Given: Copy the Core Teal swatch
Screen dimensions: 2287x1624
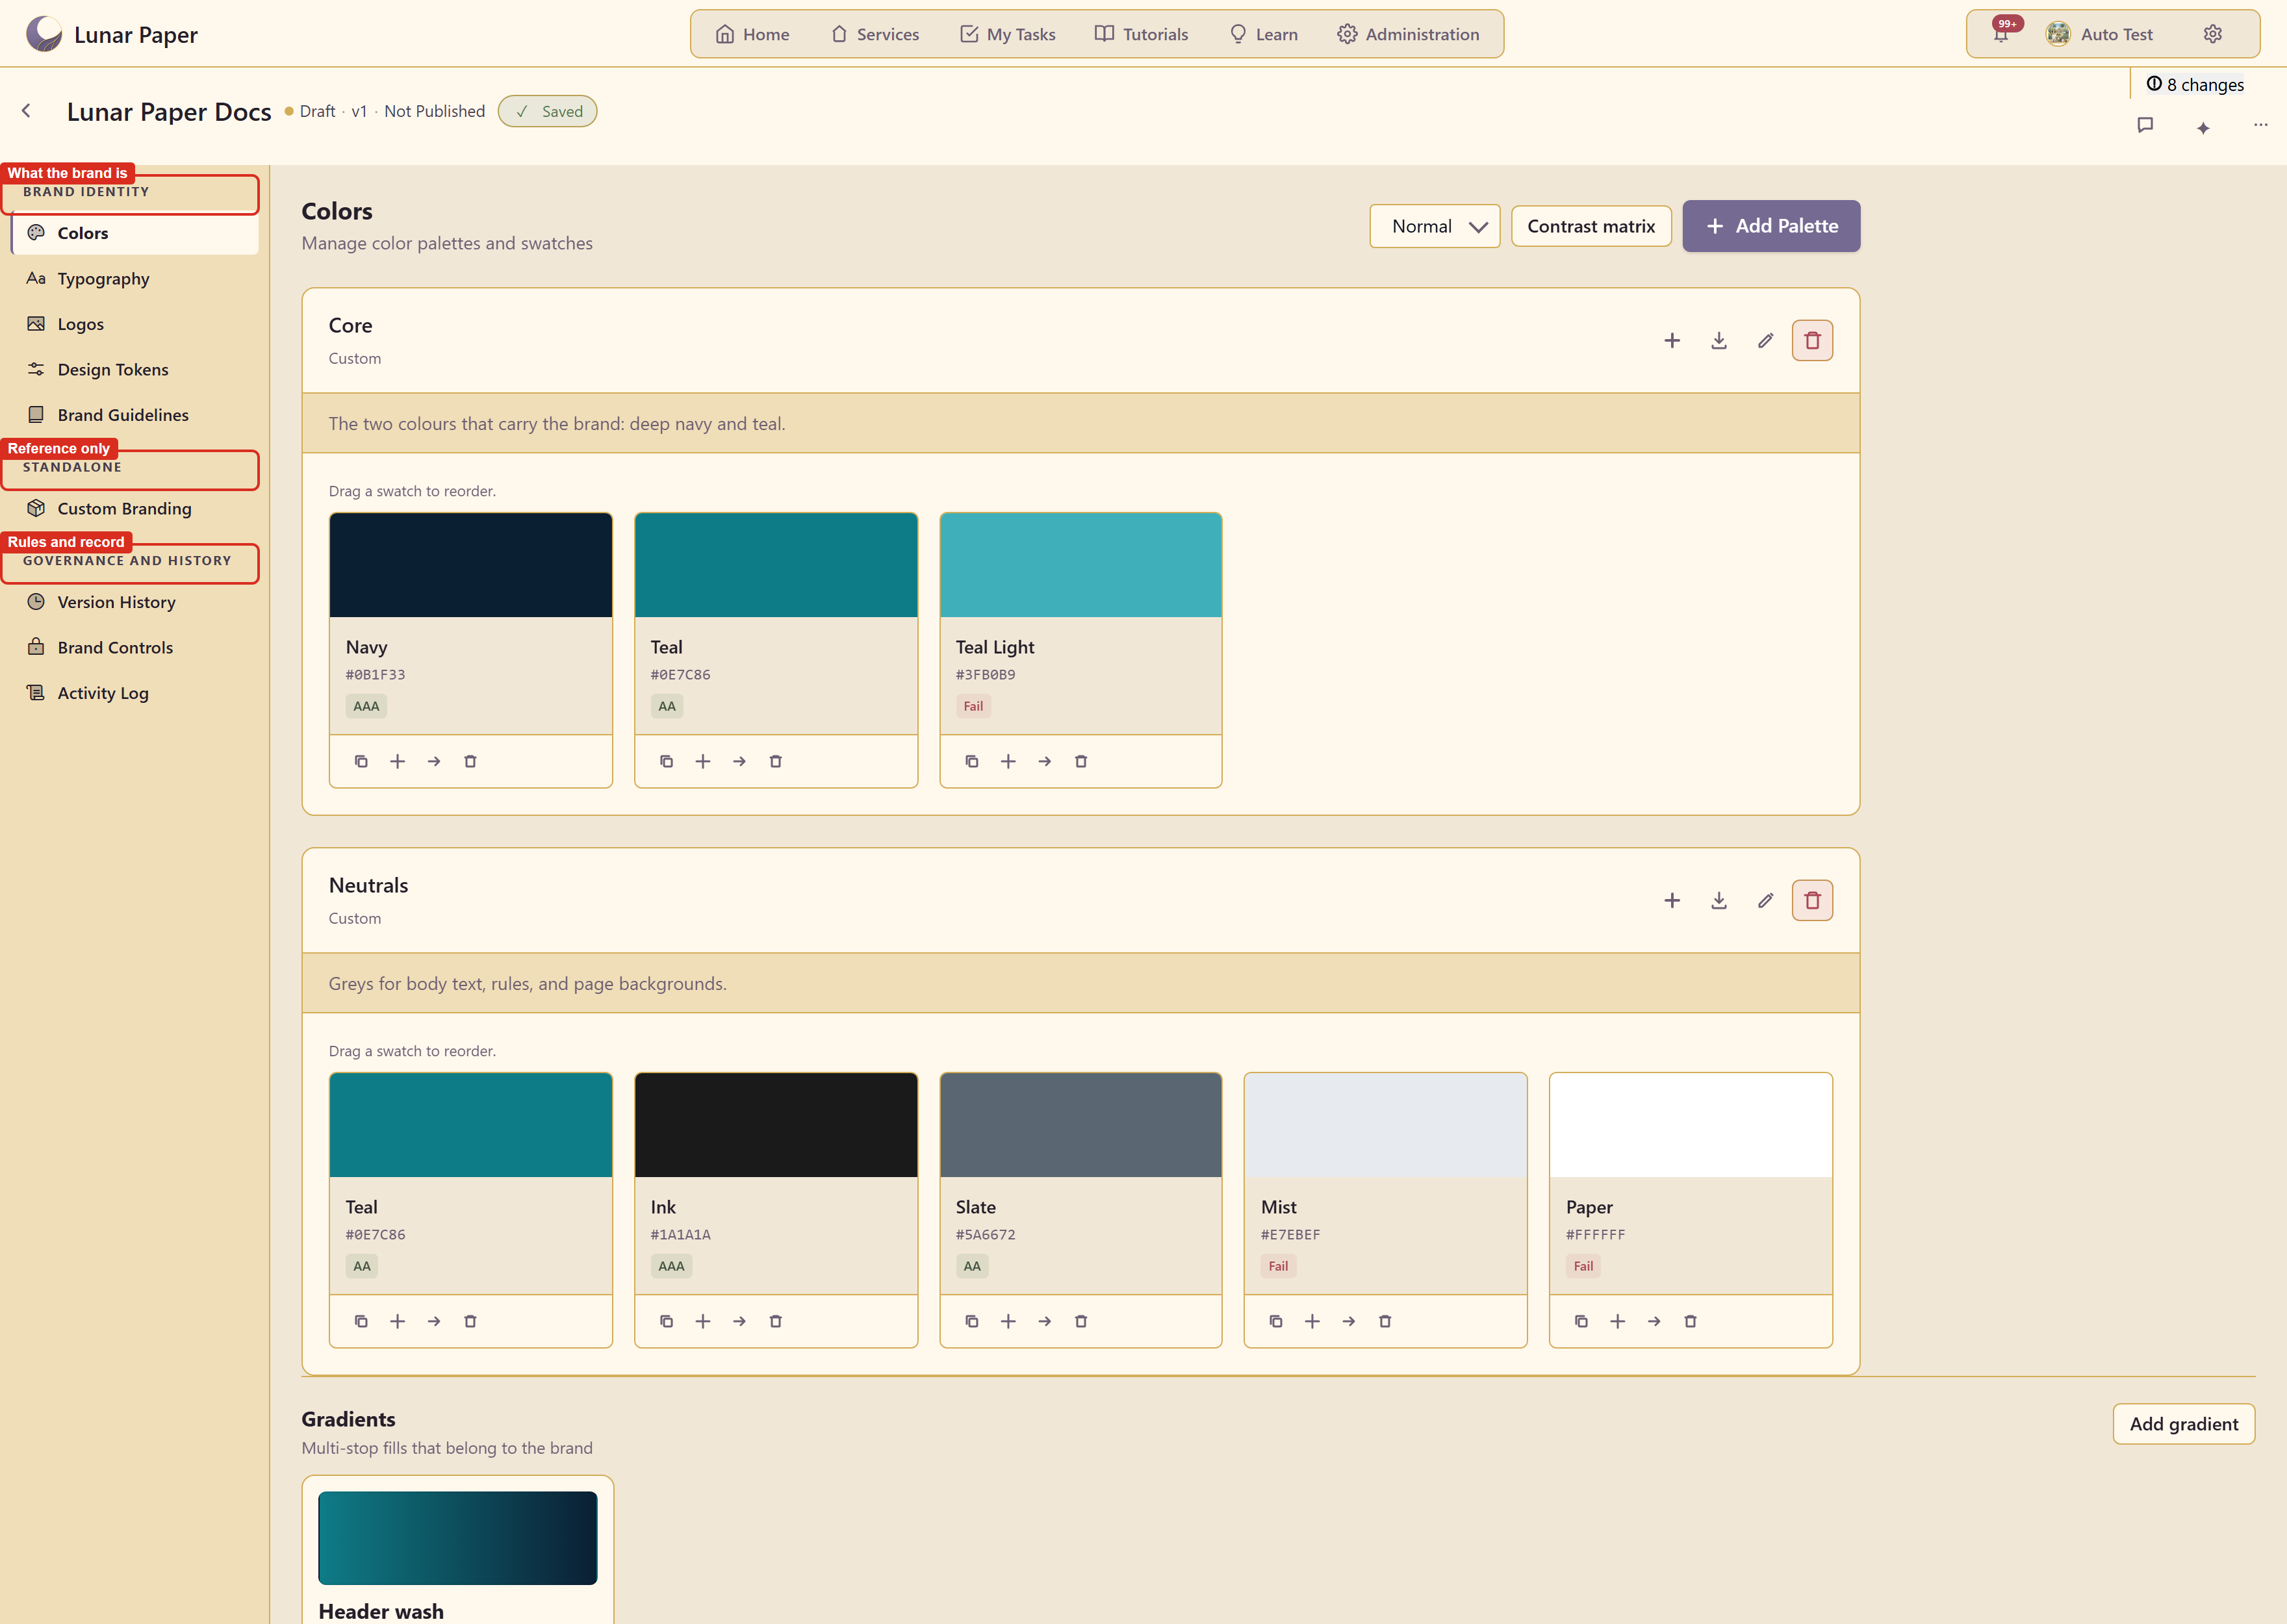Looking at the screenshot, I should (x=666, y=762).
